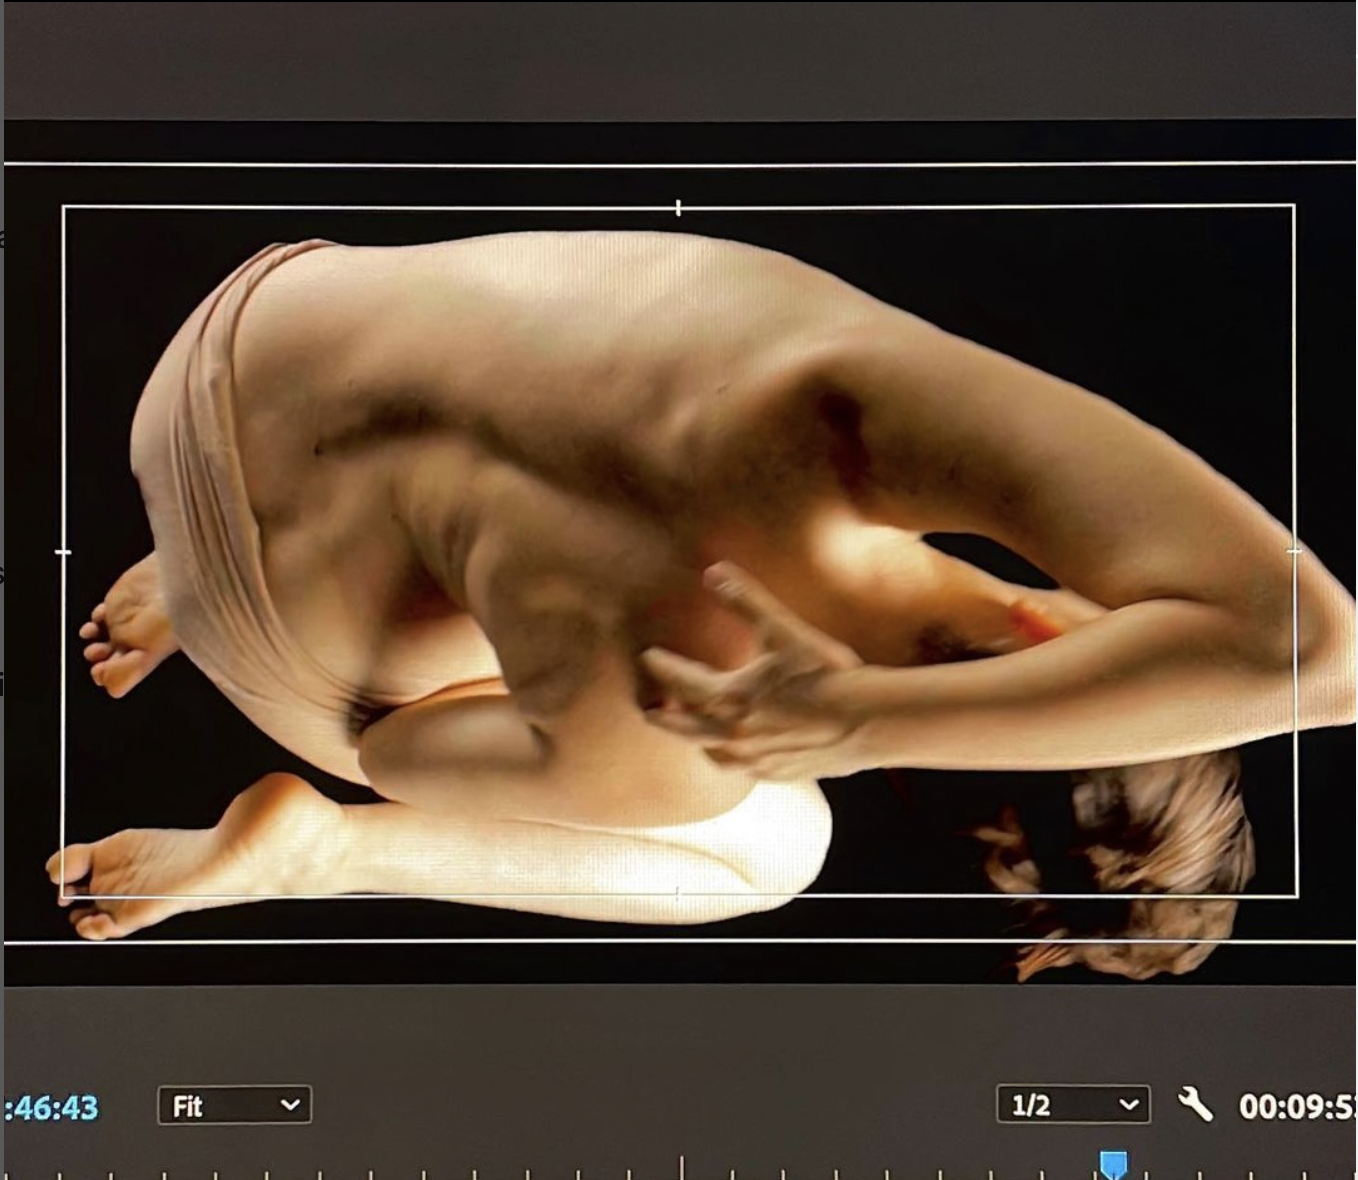
Task: Open the Settings wrench menu
Action: pos(1195,1104)
